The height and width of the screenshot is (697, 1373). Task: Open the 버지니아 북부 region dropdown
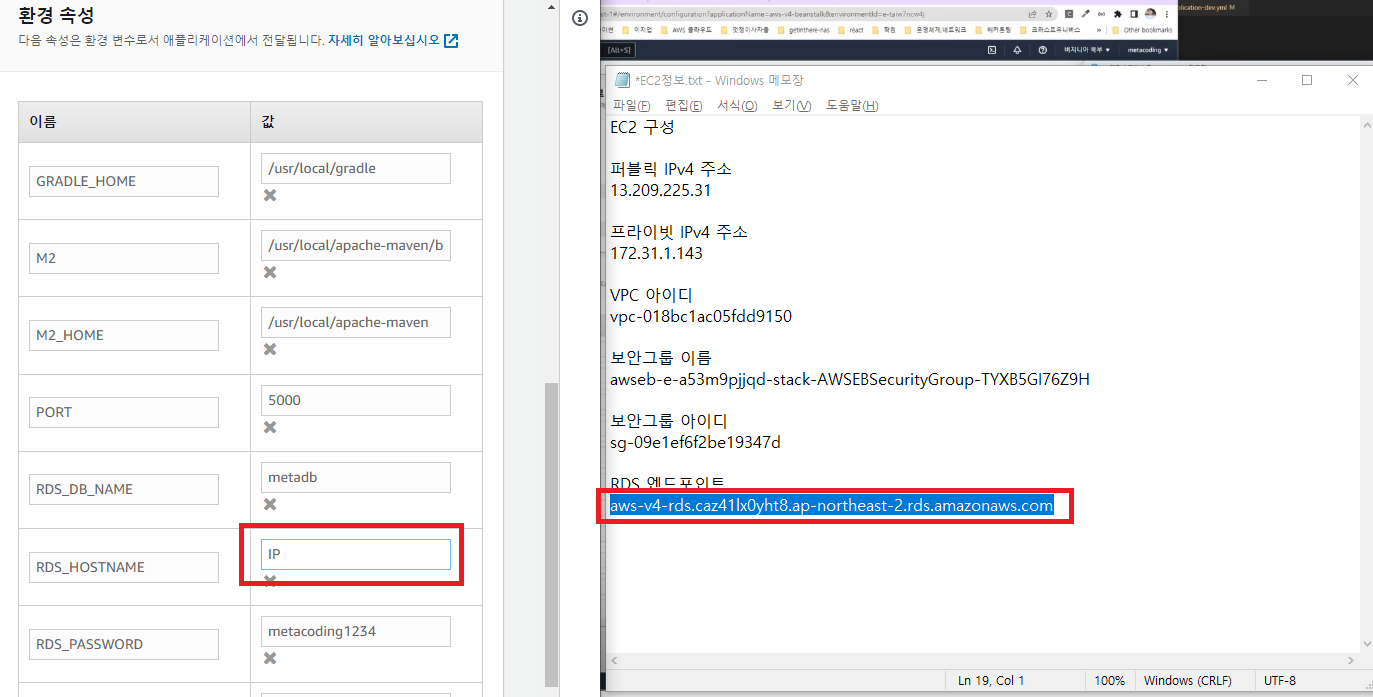click(x=1087, y=49)
